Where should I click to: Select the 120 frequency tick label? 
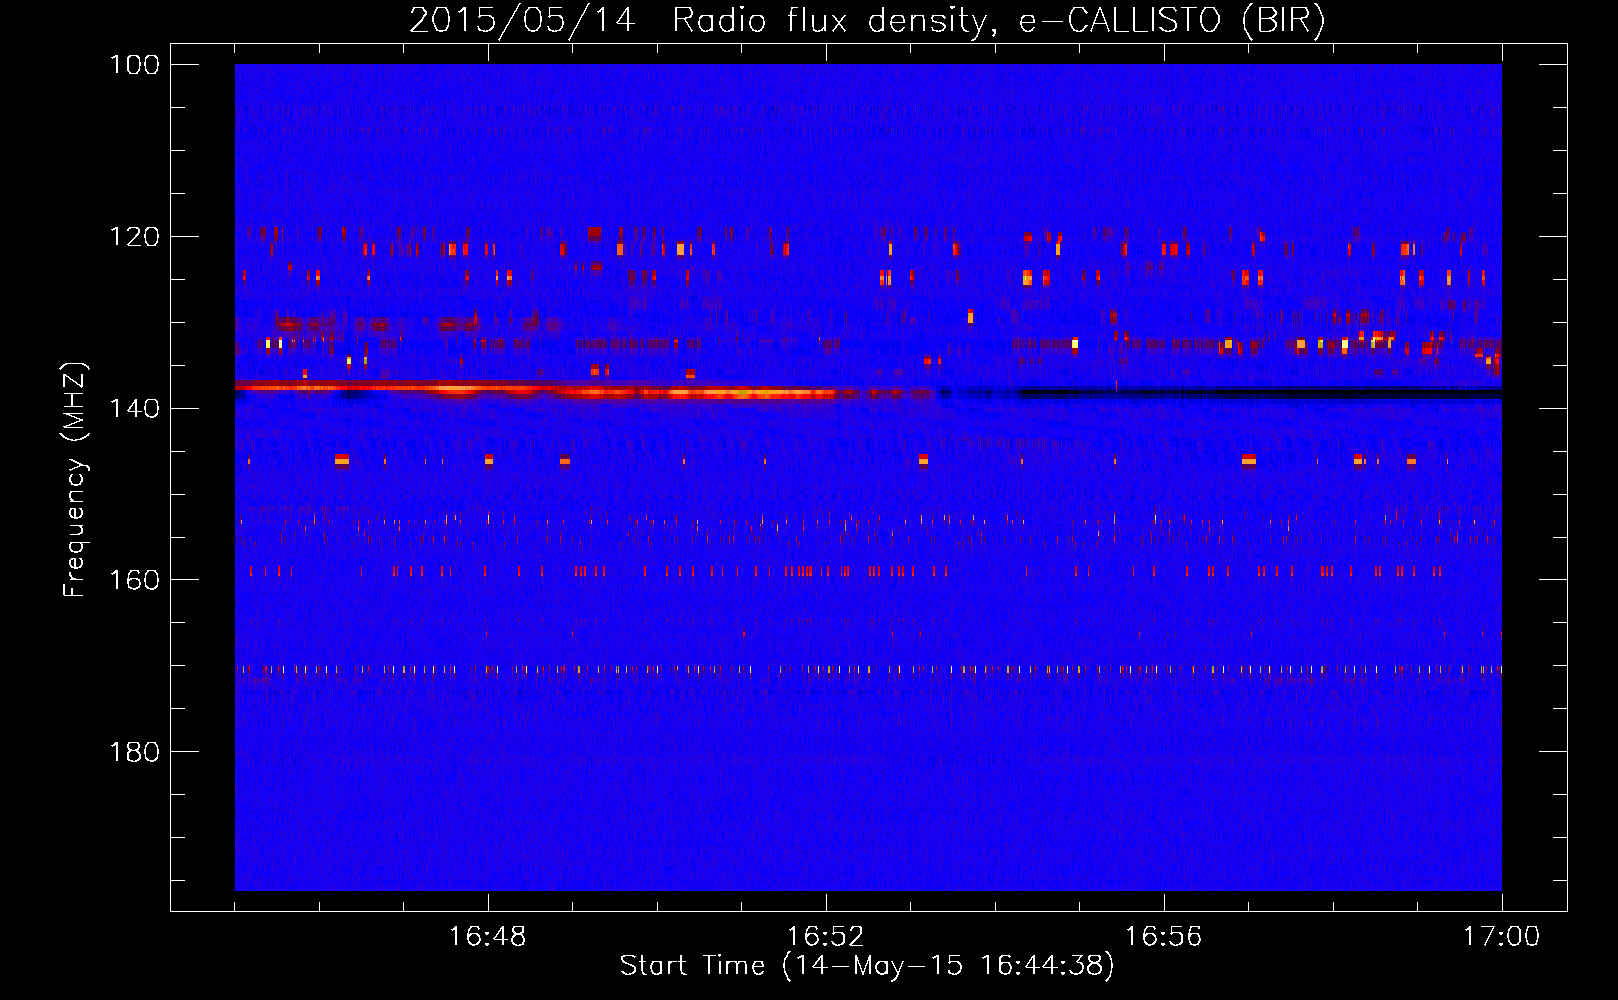click(x=135, y=237)
